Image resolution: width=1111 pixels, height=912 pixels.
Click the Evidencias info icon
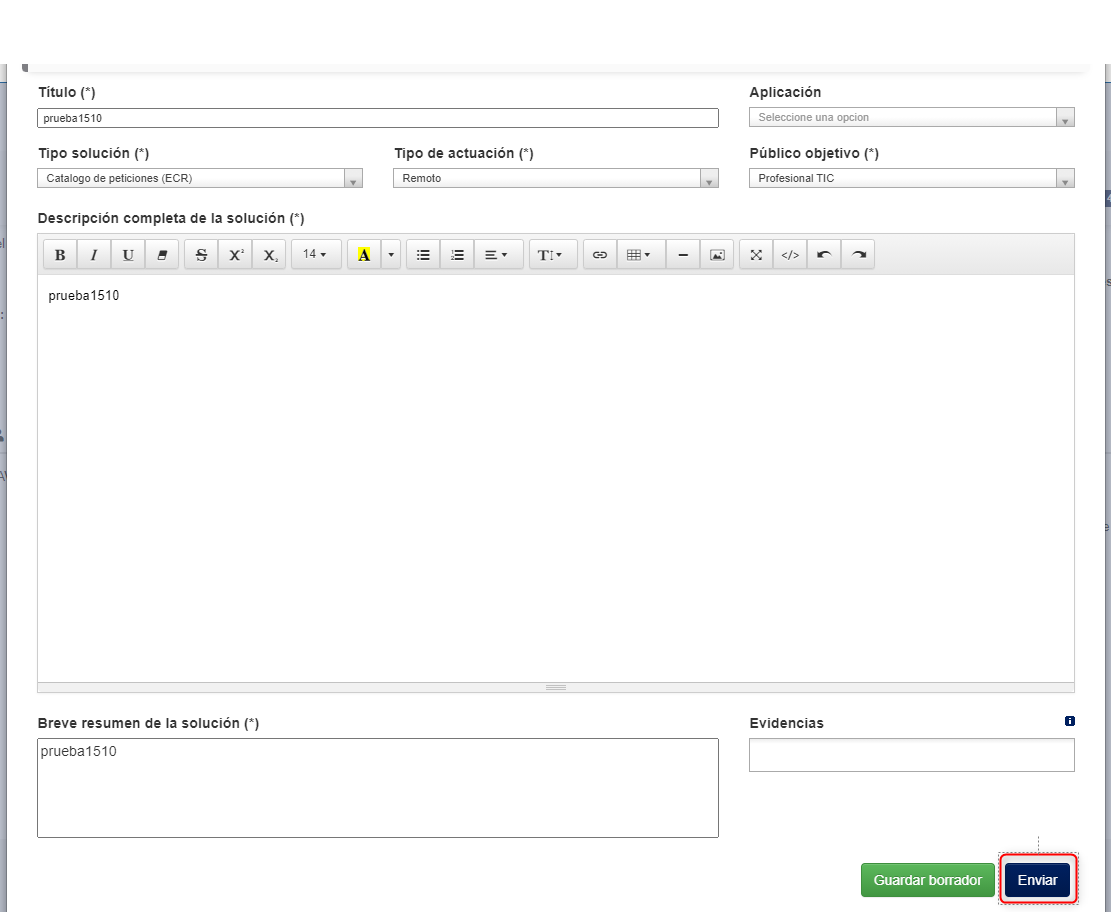pos(1069,721)
